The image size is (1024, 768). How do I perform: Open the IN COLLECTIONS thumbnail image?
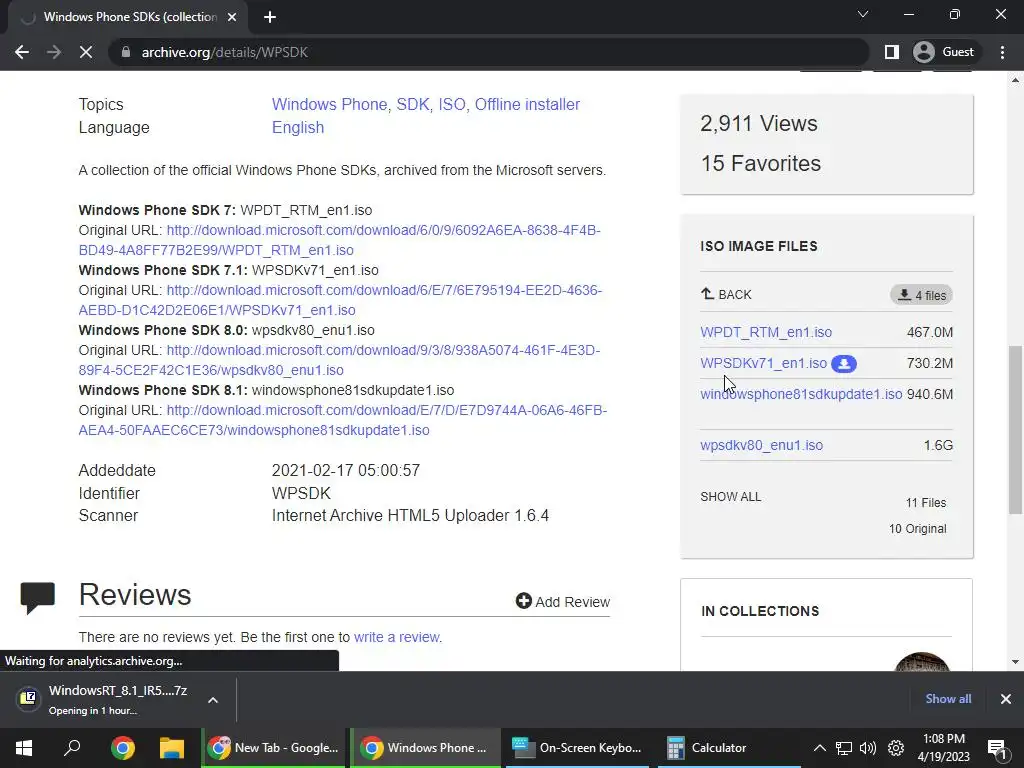[921, 661]
